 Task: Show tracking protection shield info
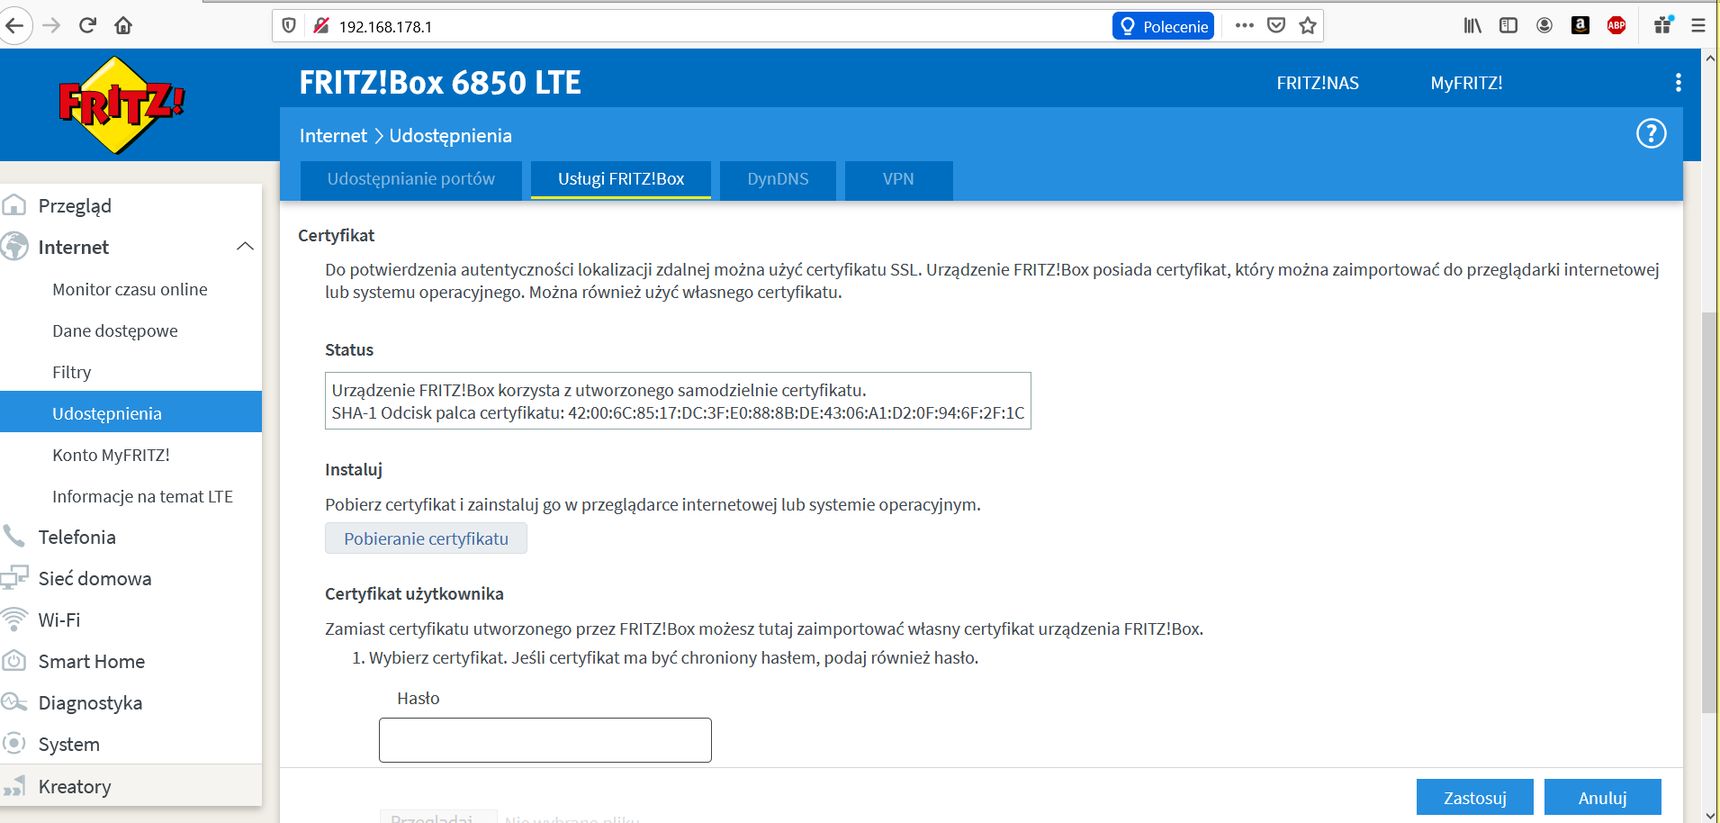click(289, 26)
